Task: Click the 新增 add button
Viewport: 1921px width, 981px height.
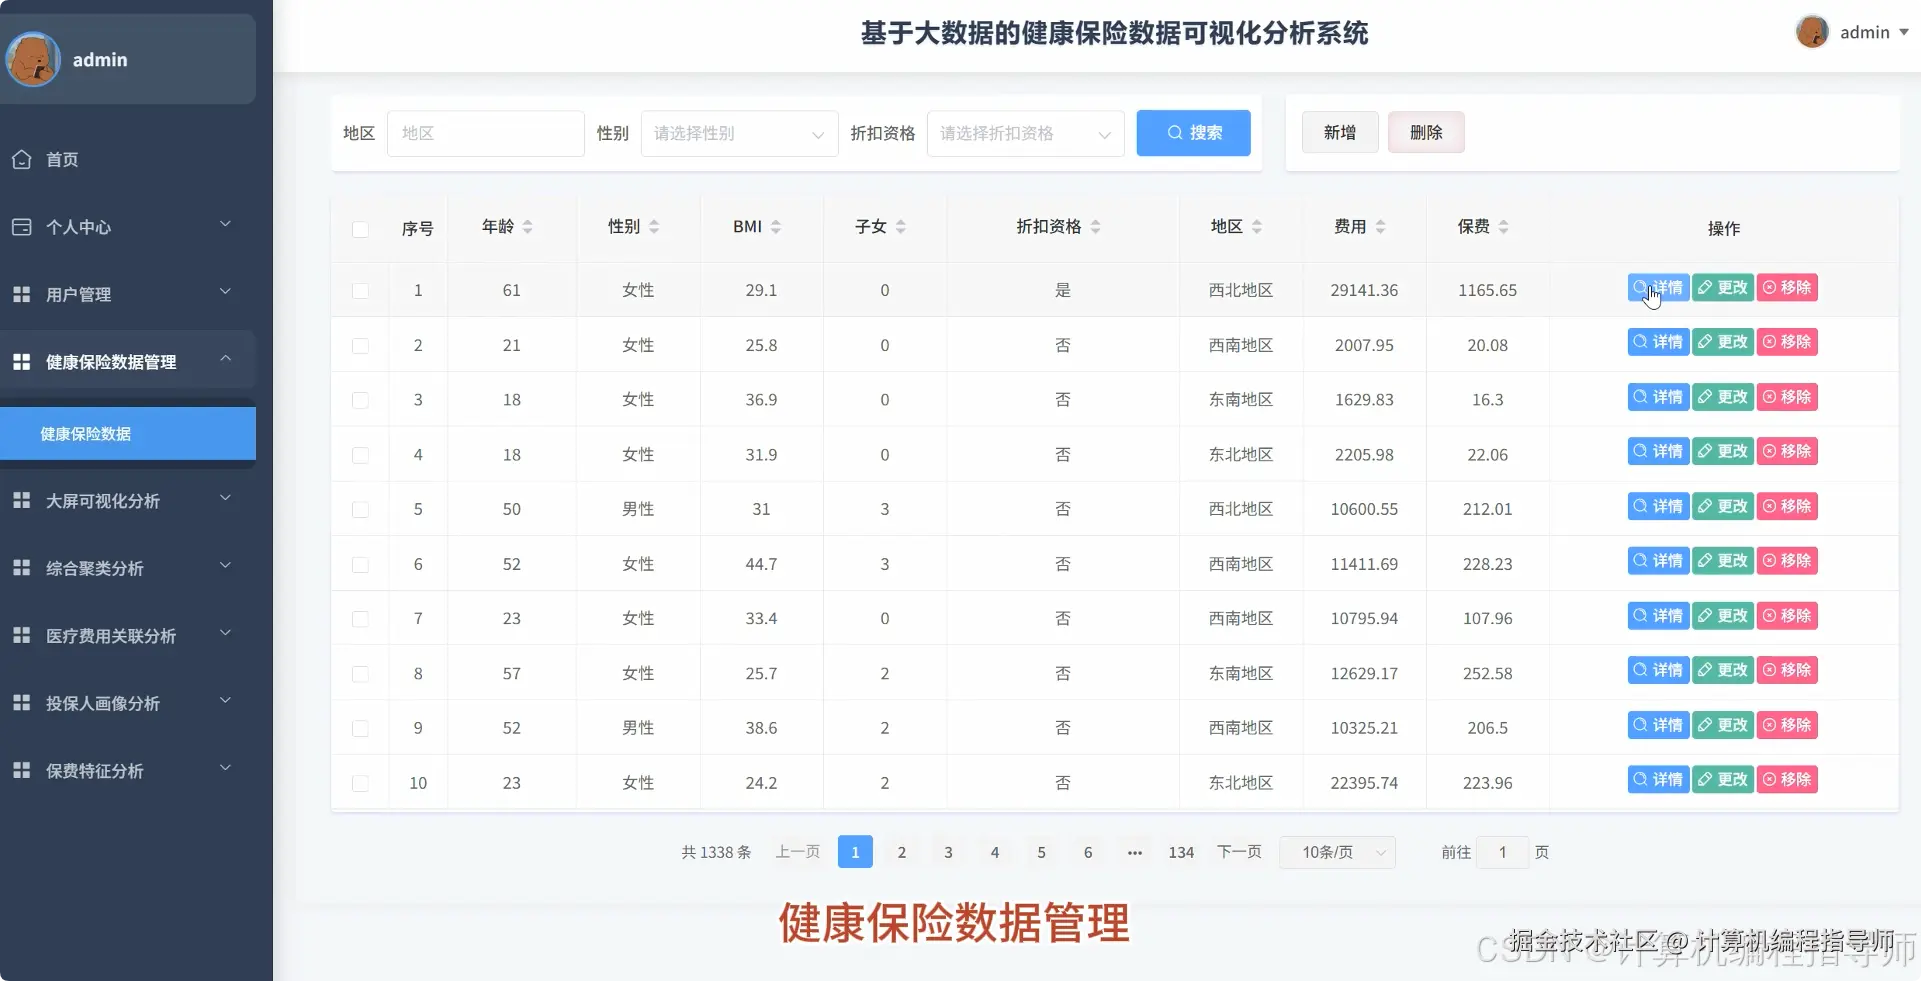Action: click(1340, 132)
